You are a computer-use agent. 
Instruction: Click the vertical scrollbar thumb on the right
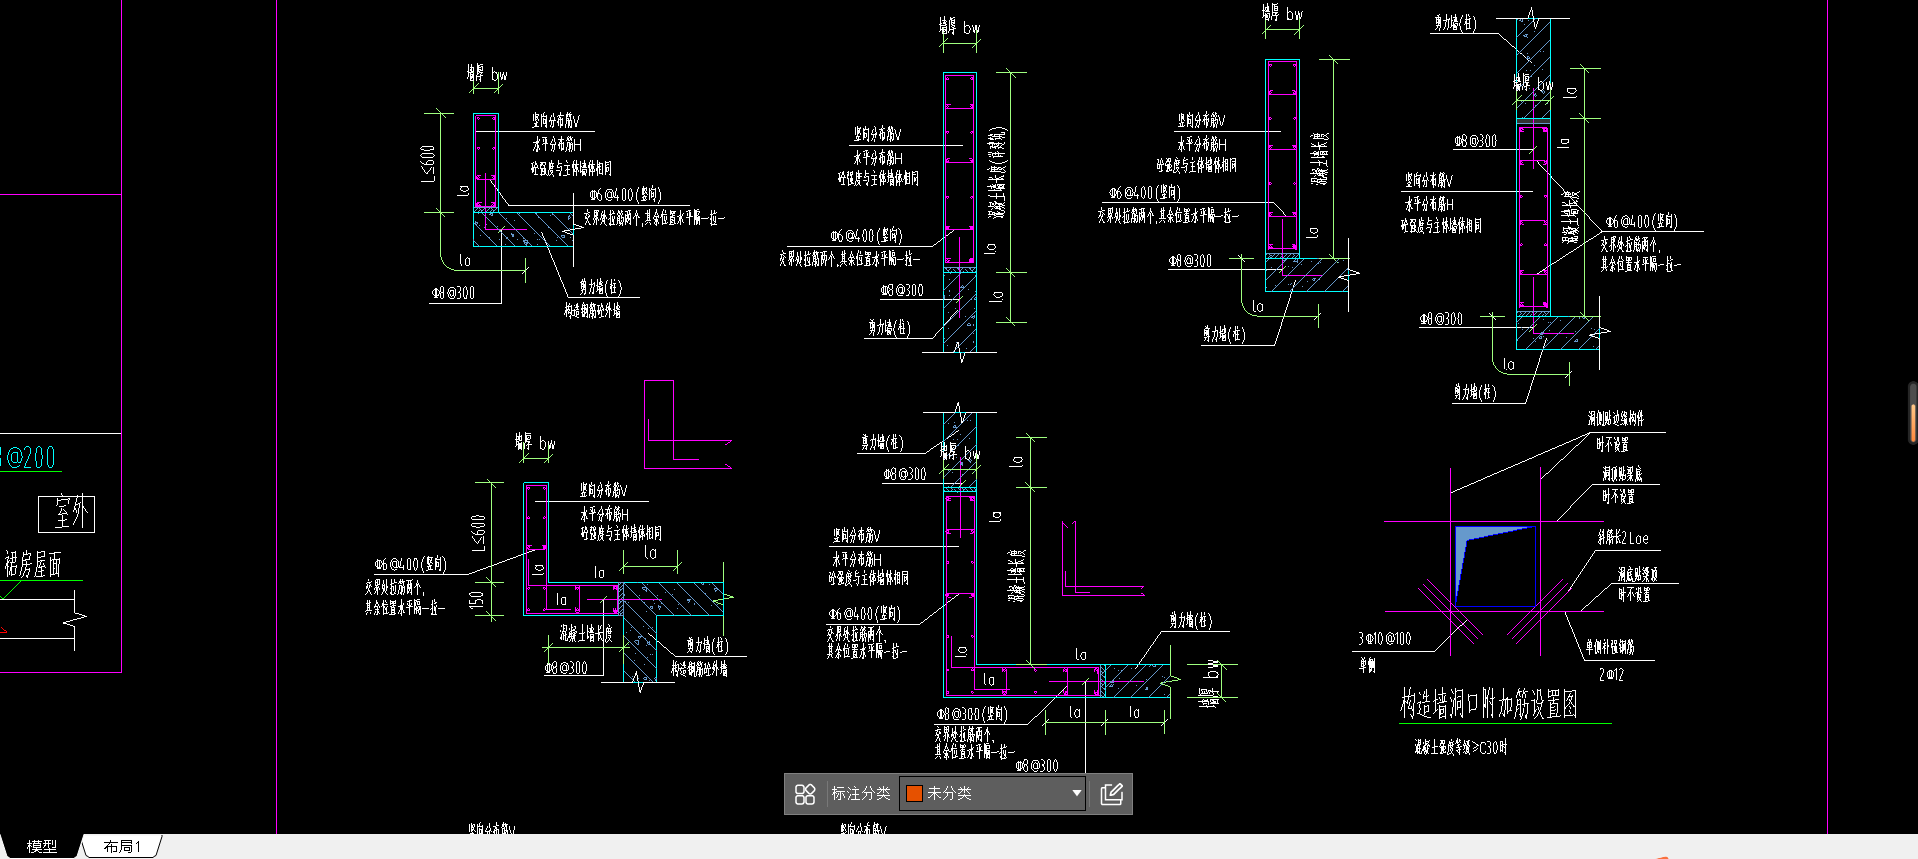coord(1912,412)
